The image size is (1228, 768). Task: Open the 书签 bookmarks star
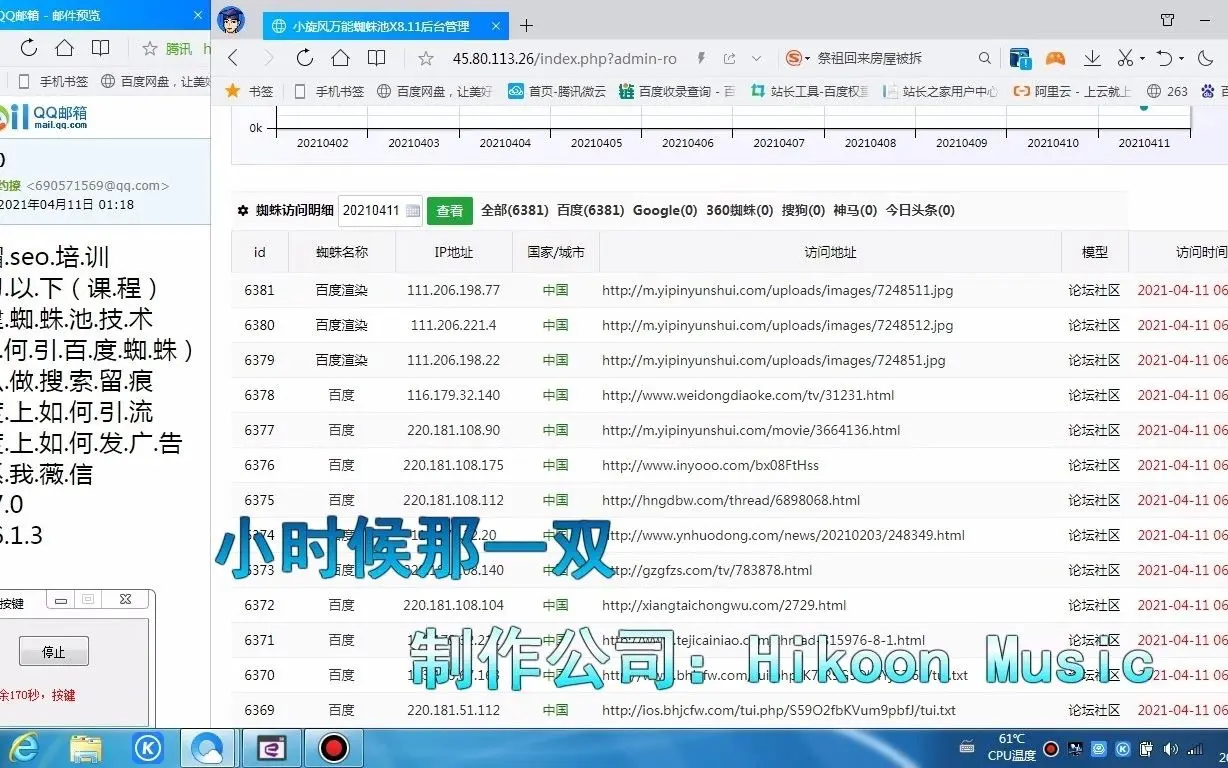(x=249, y=91)
